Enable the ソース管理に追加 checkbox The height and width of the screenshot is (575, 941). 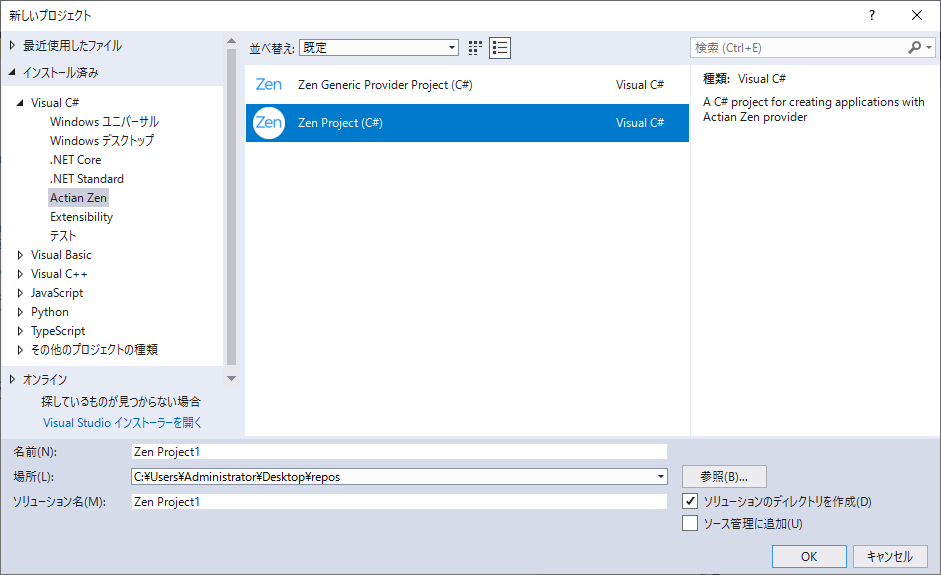point(689,523)
